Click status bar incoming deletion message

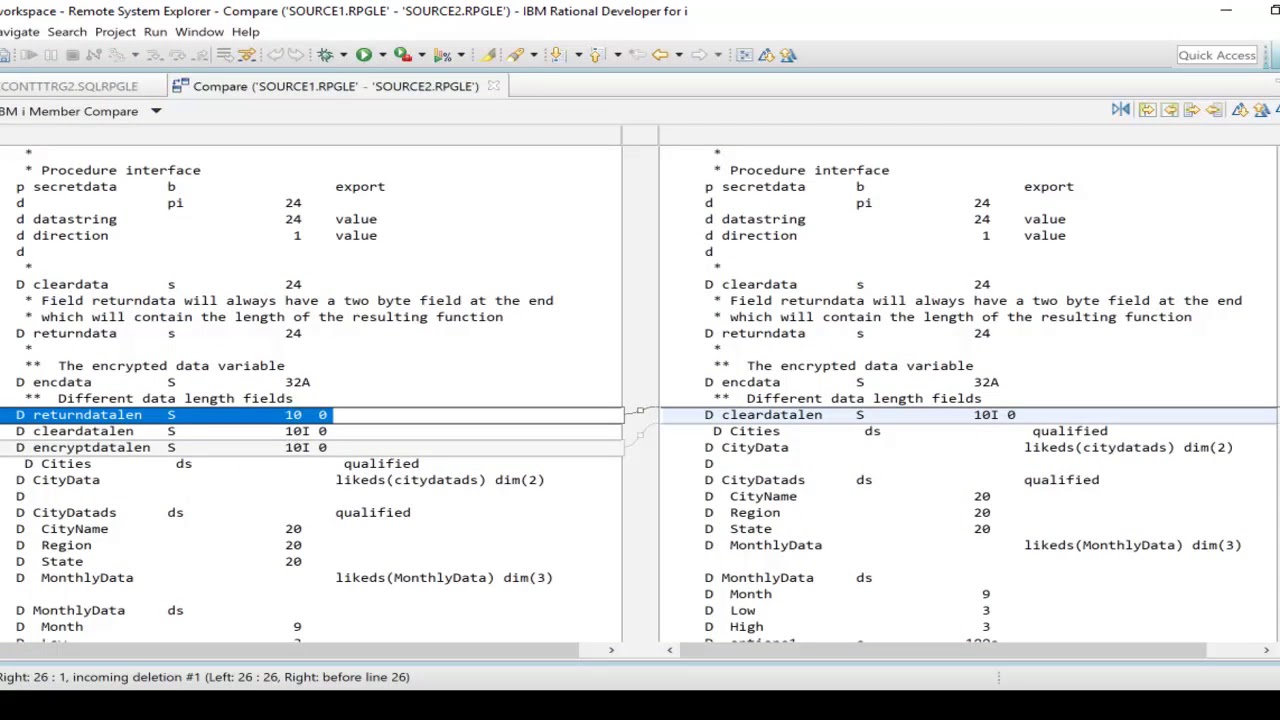pos(204,677)
